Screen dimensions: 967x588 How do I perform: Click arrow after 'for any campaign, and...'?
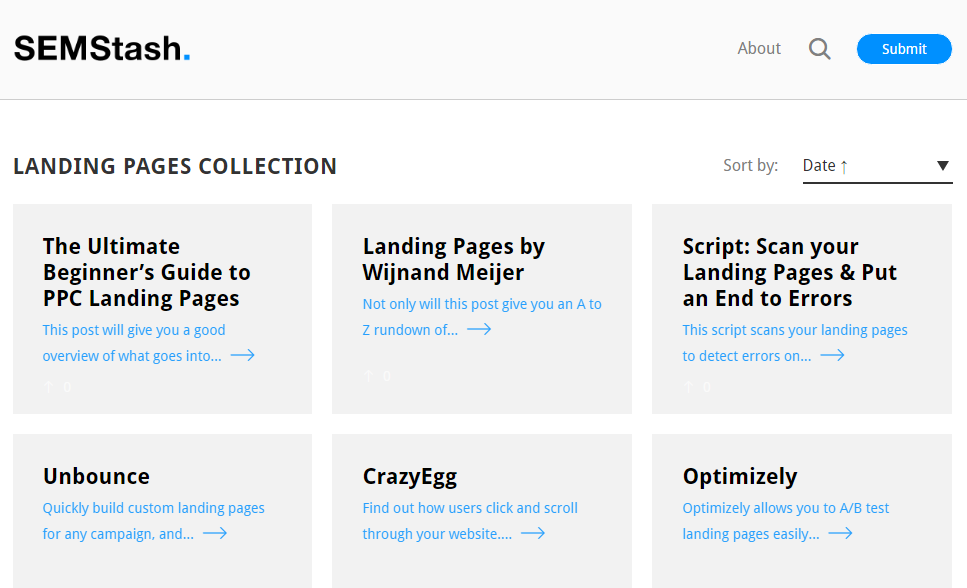click(x=215, y=533)
